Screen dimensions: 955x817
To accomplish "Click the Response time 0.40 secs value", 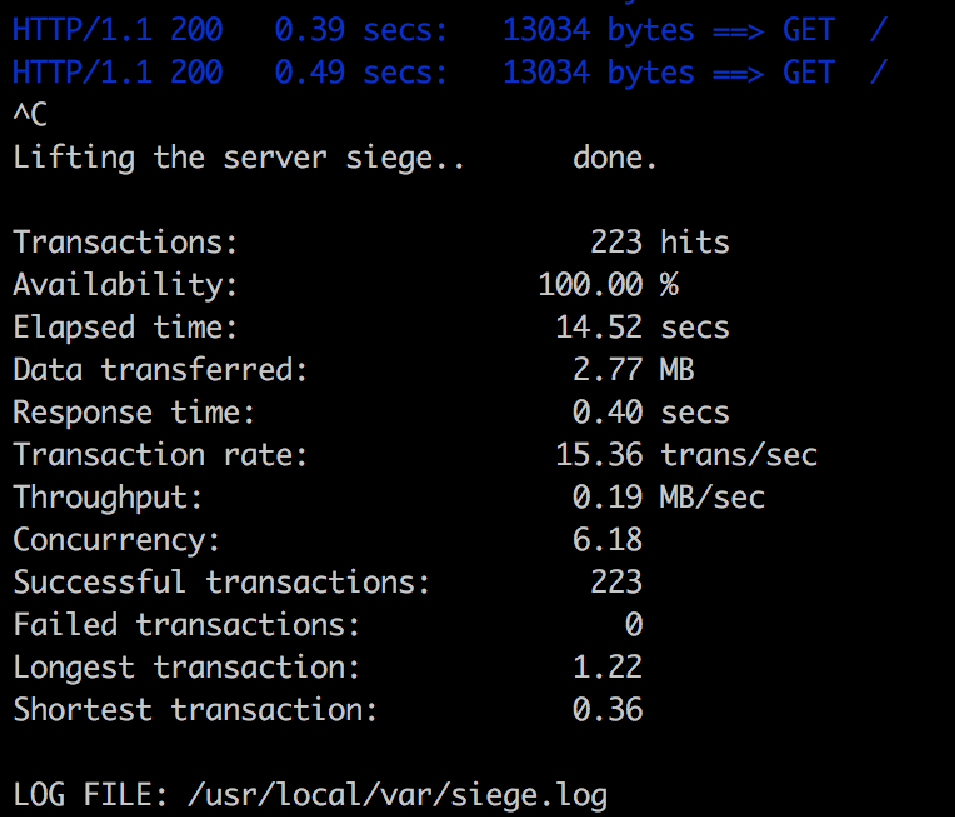I will click(651, 412).
